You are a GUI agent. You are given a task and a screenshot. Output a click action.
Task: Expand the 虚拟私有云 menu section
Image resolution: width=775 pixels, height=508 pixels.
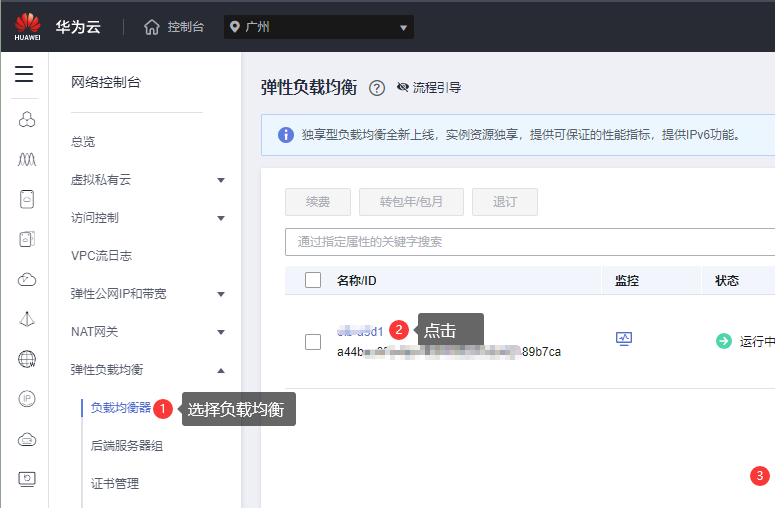pos(221,180)
